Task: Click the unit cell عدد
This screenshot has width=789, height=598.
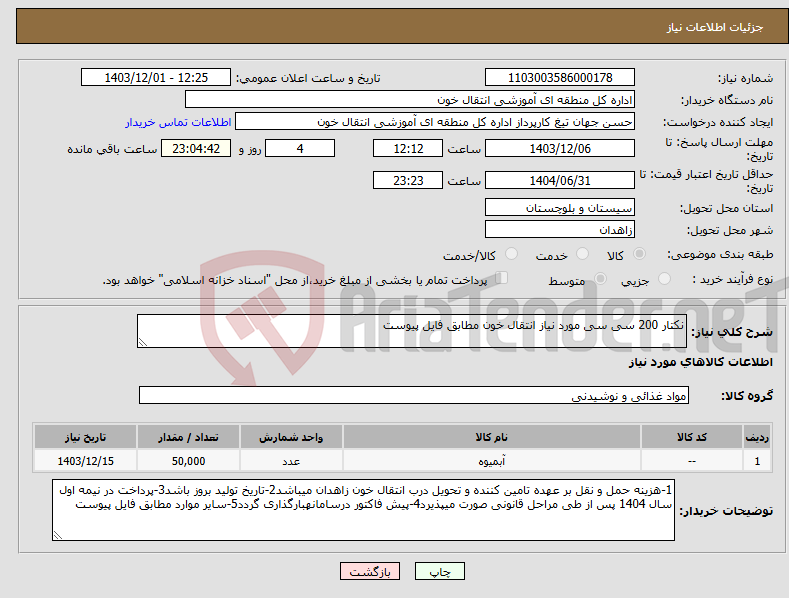Action: point(291,461)
